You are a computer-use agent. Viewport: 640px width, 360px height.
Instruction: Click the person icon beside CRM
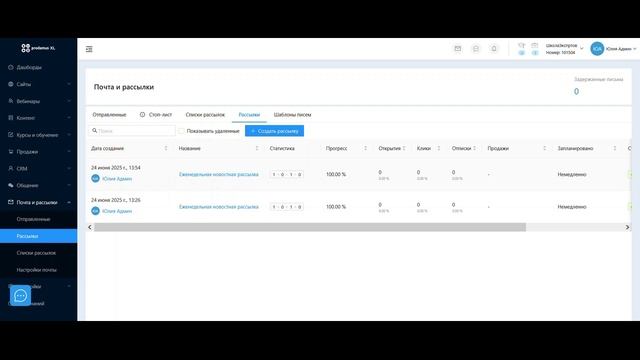(x=11, y=168)
